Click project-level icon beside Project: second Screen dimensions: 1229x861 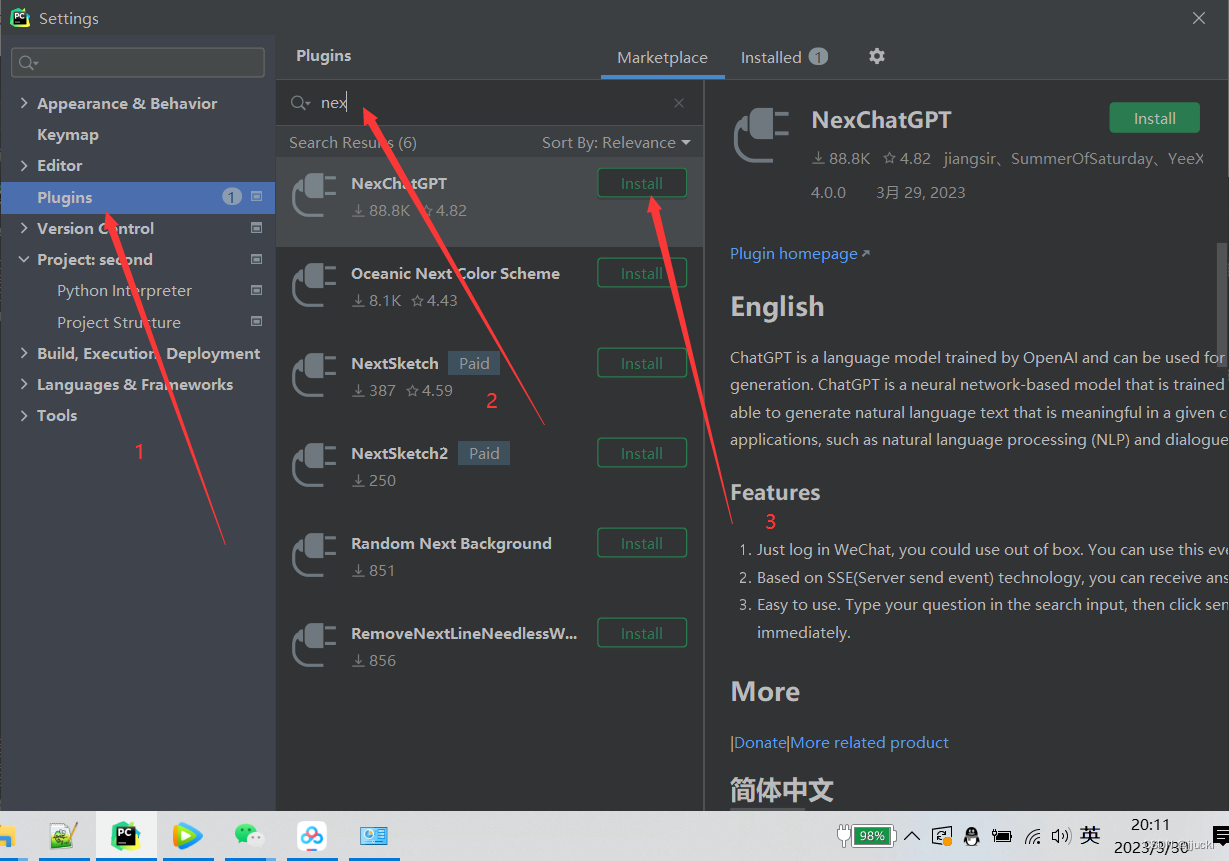[x=257, y=259]
